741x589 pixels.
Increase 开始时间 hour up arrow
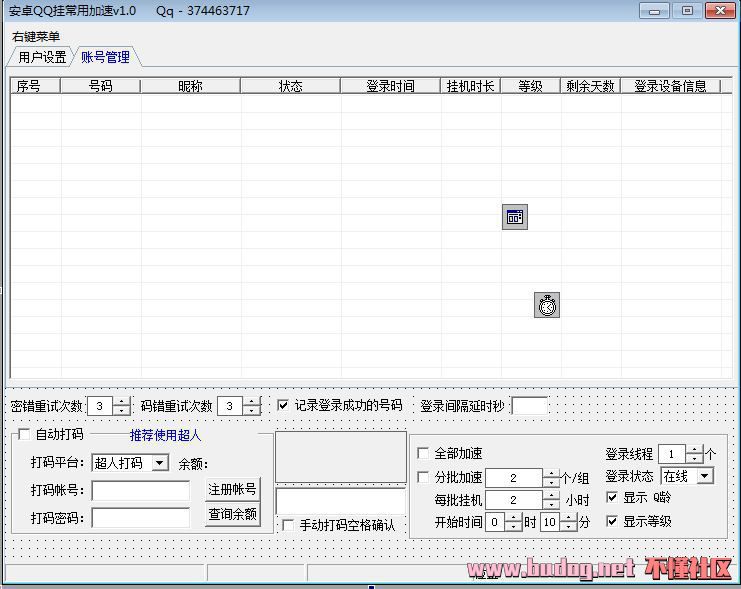[x=513, y=517]
